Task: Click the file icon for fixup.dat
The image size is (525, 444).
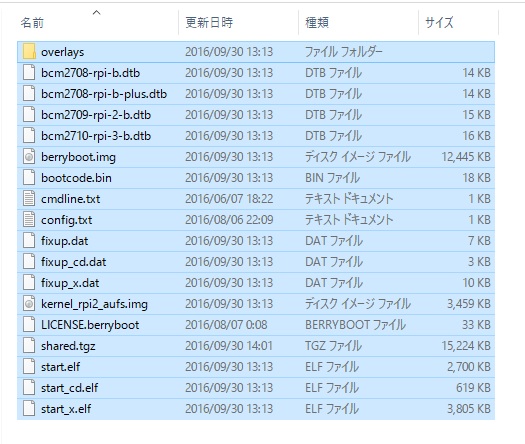Action: (x=29, y=241)
